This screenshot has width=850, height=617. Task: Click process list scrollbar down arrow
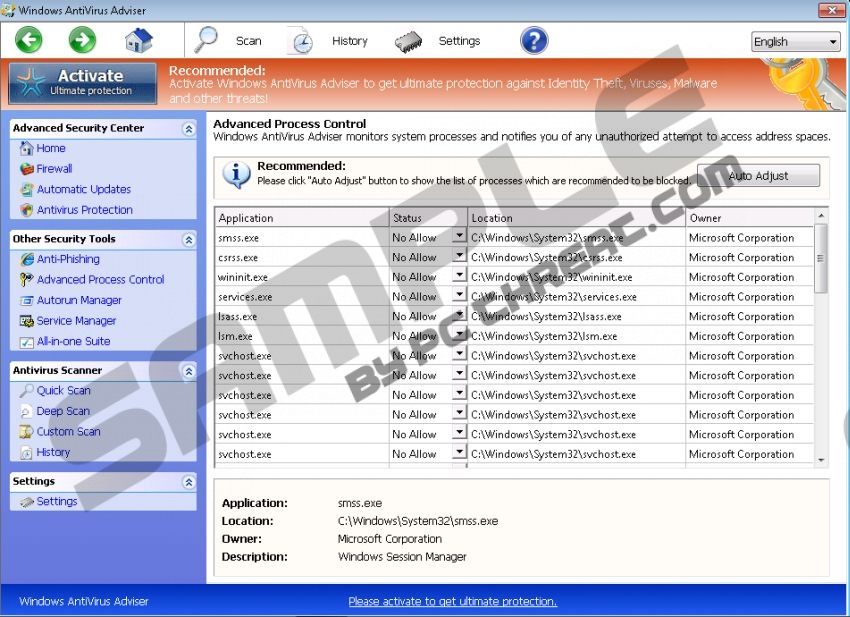pyautogui.click(x=821, y=460)
